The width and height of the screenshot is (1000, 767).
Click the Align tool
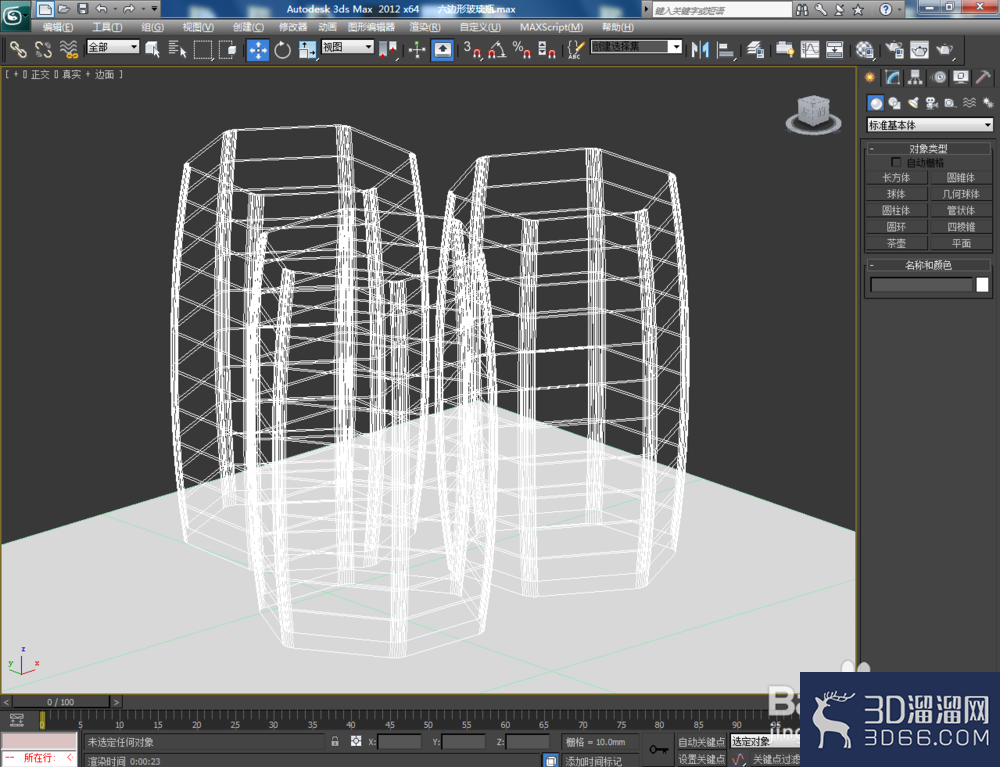[725, 50]
